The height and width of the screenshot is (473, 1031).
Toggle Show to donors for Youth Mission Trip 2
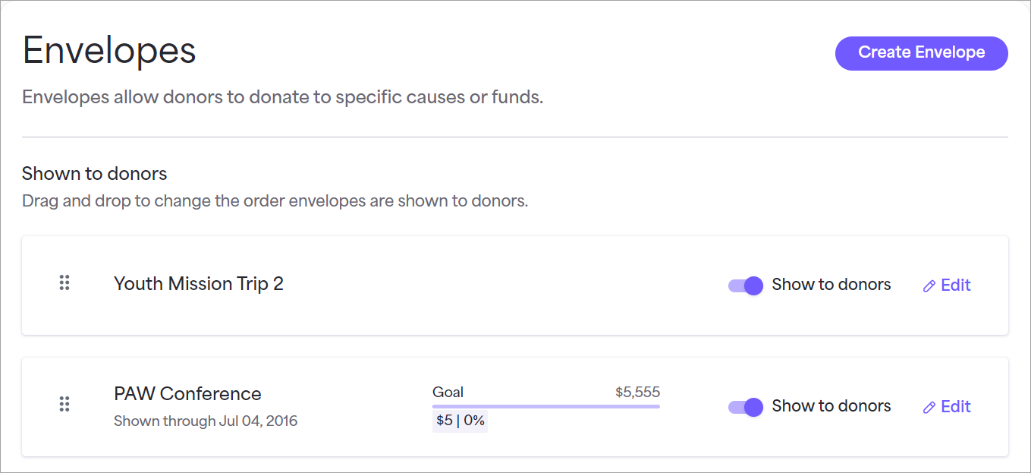tap(746, 285)
